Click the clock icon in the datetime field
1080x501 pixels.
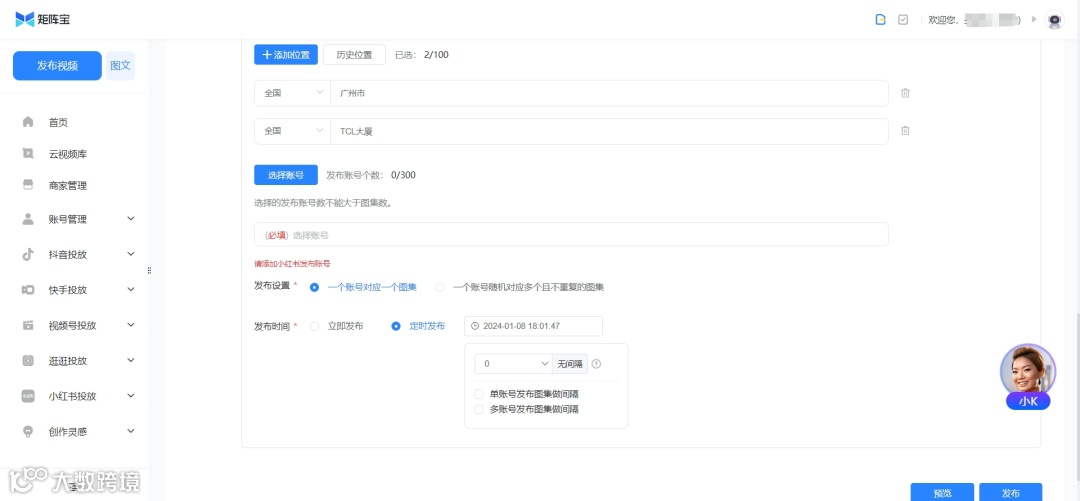coord(475,326)
